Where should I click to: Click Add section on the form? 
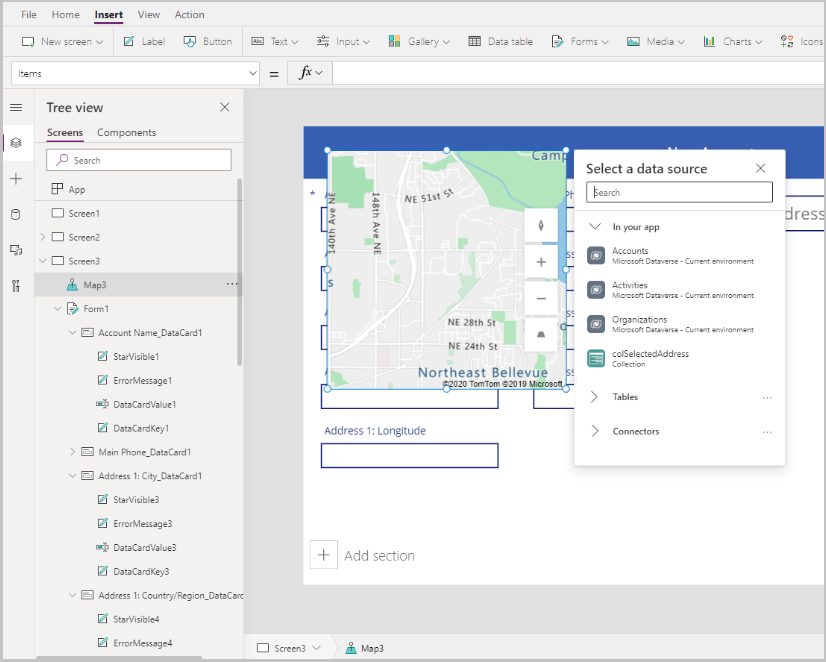(378, 556)
